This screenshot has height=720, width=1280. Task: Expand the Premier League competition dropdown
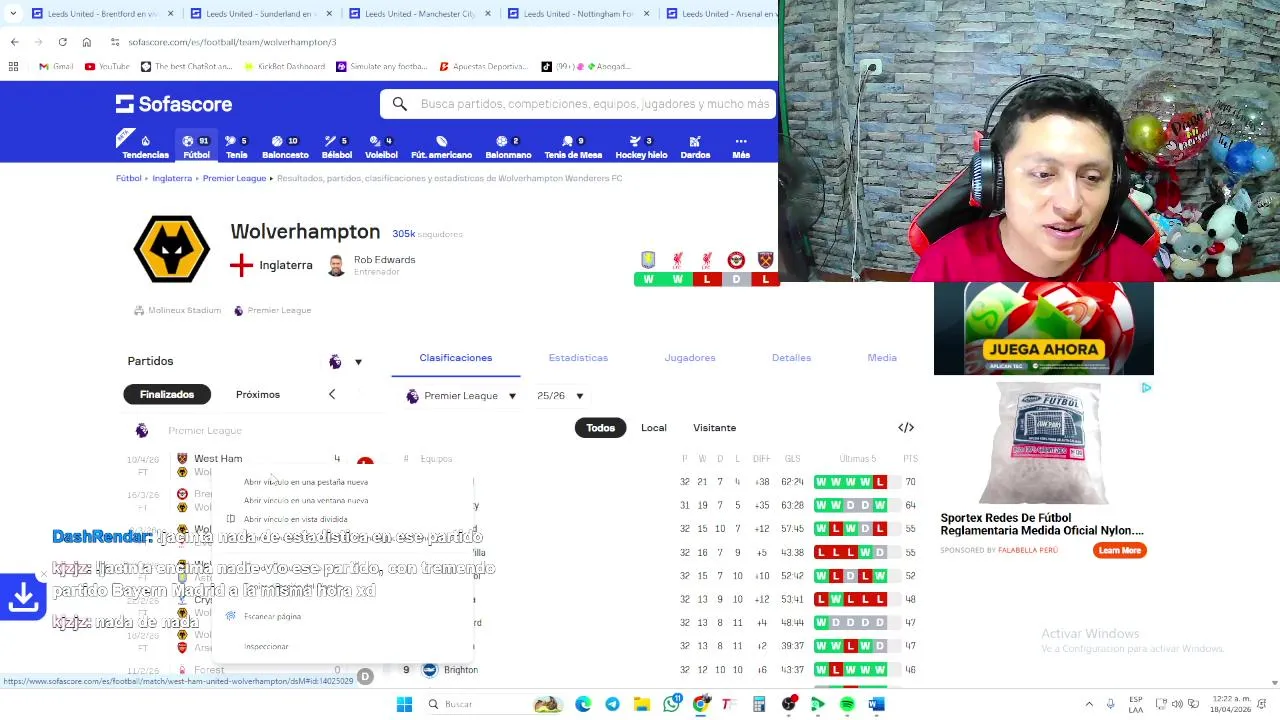click(461, 396)
